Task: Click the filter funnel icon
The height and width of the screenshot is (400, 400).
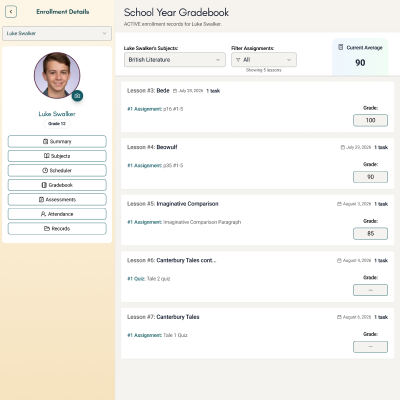Action: [x=238, y=60]
